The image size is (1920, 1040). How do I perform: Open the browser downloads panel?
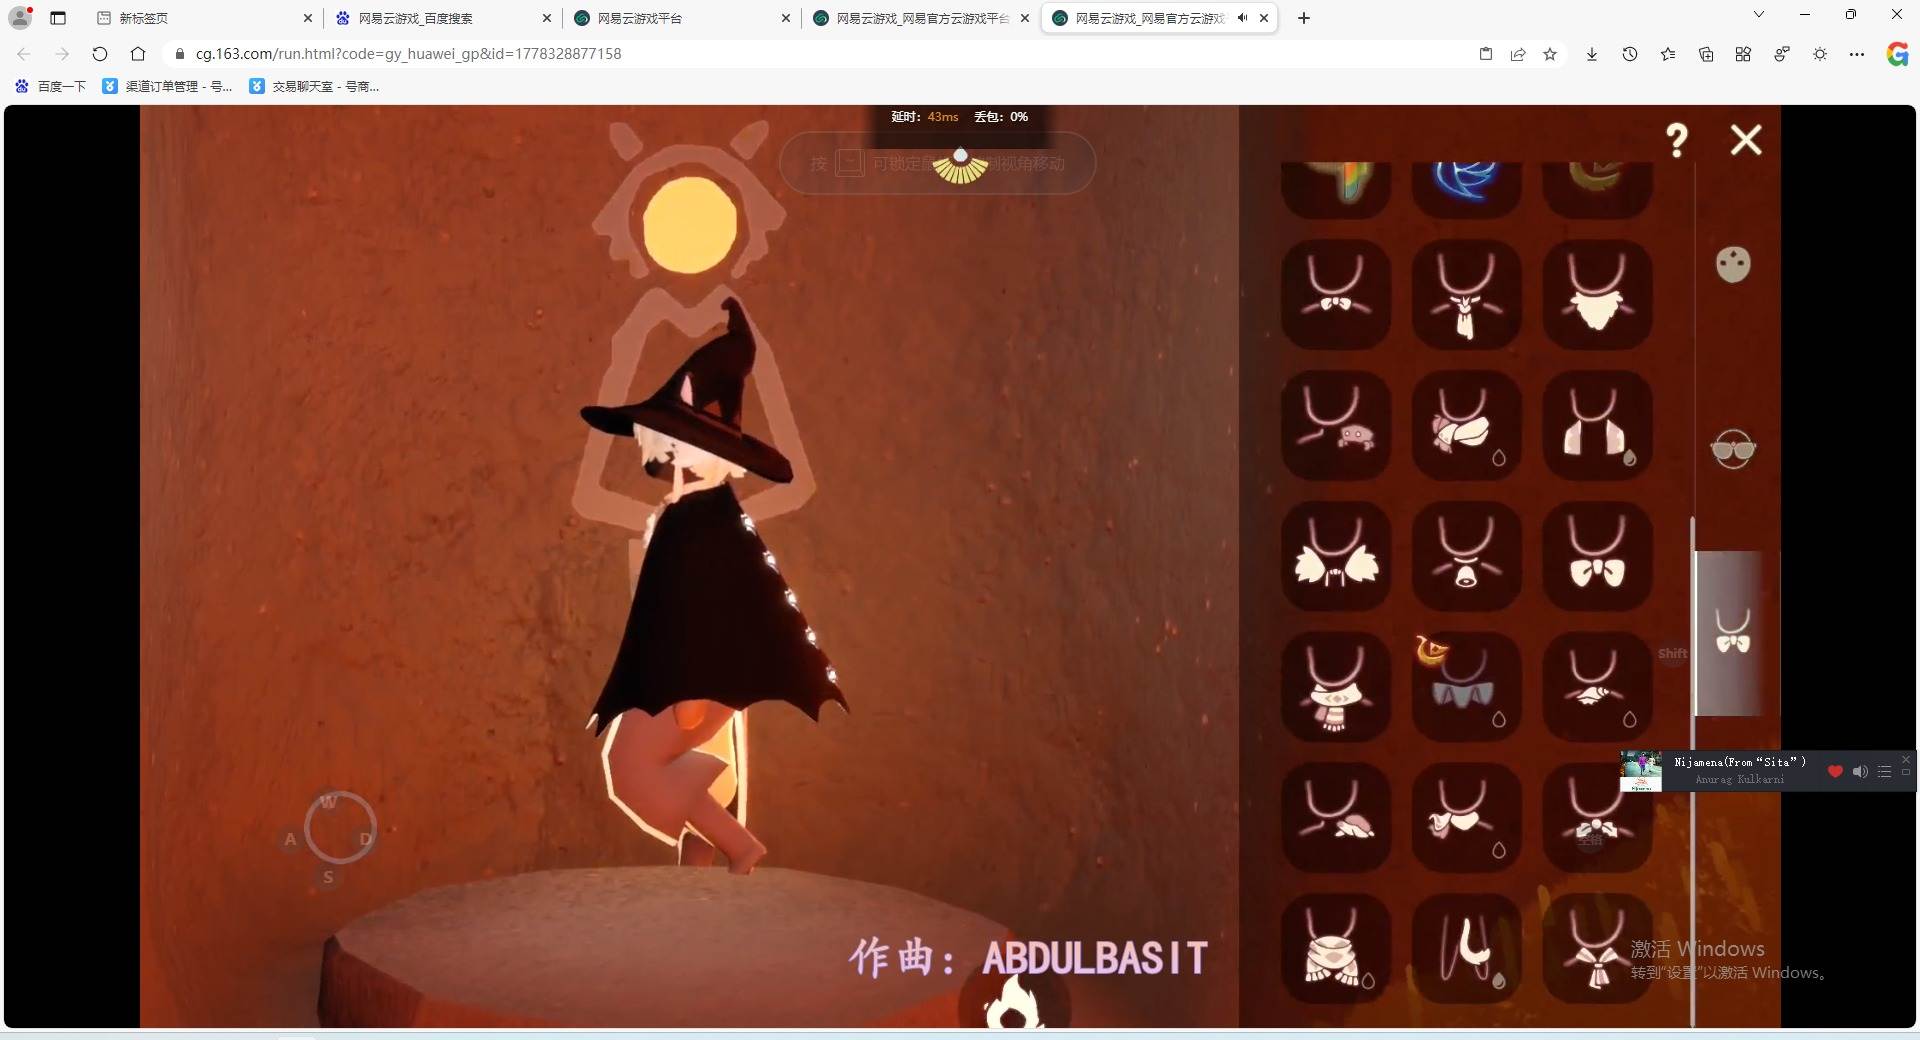(x=1592, y=54)
